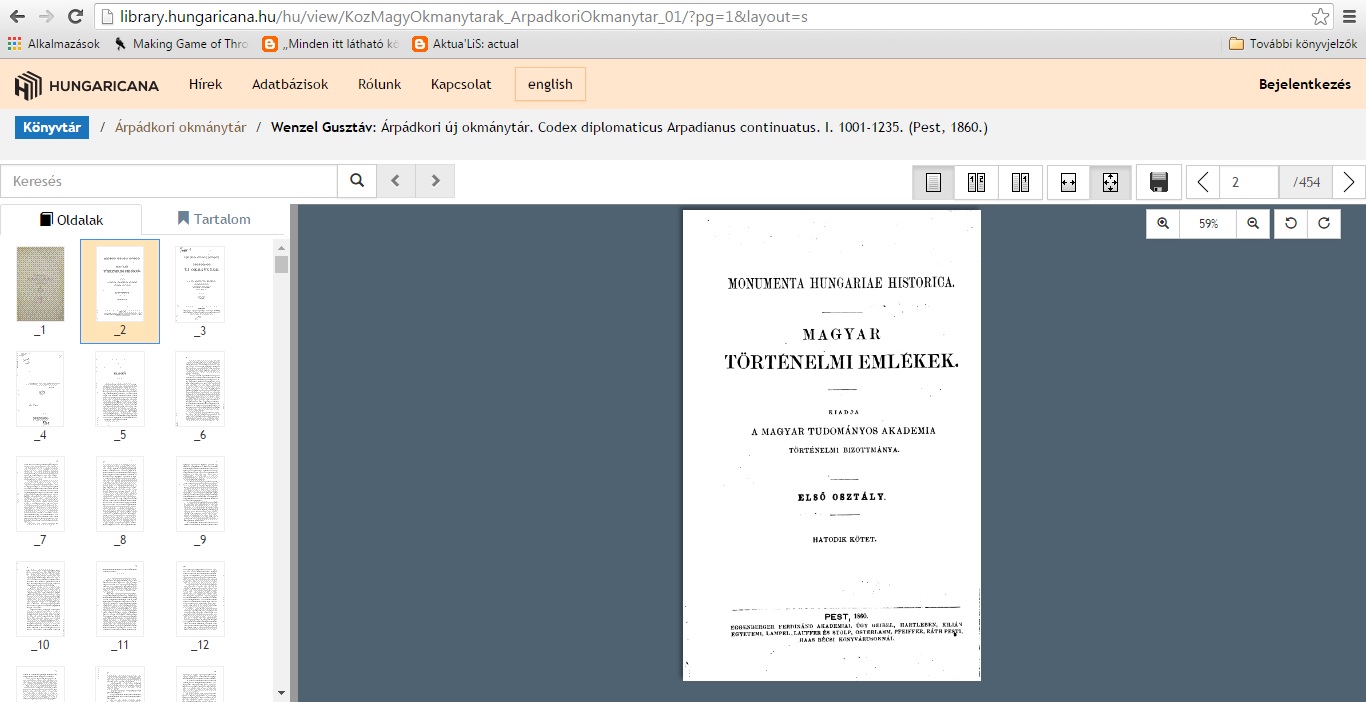The height and width of the screenshot is (702, 1366).
Task: Select two-page layout view
Action: [x=976, y=182]
